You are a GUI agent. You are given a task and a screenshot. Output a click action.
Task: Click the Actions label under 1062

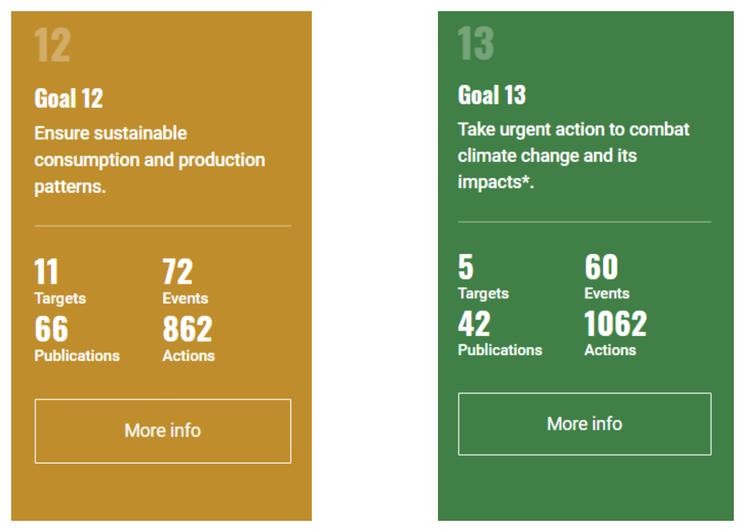[610, 350]
